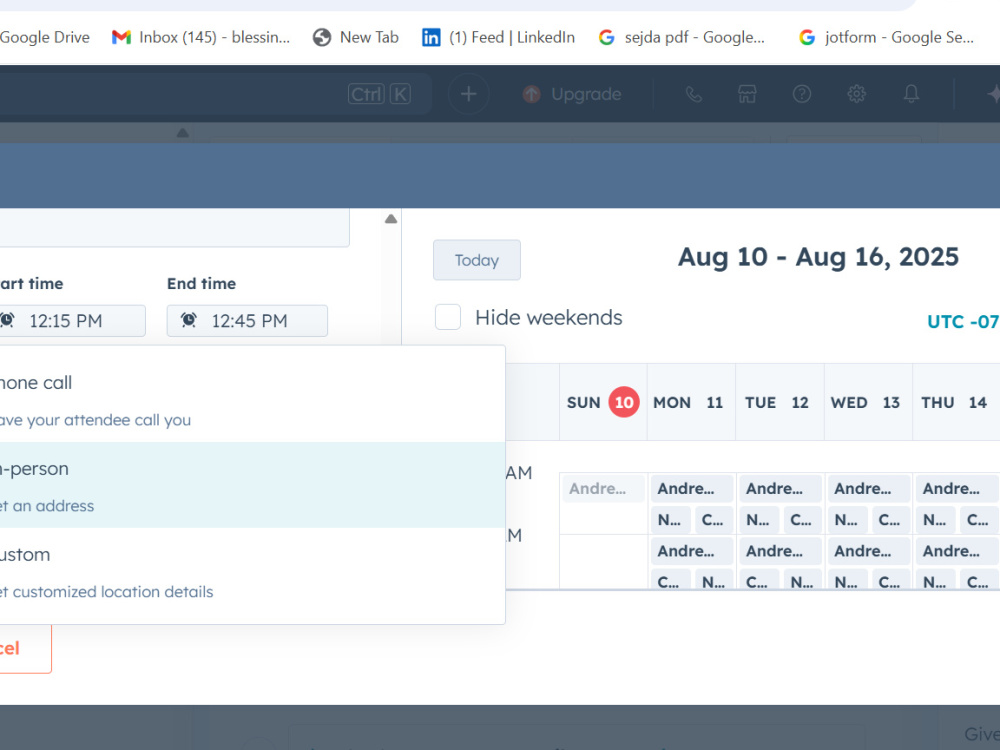Click the Ctrl K search shortcut

point(379,94)
